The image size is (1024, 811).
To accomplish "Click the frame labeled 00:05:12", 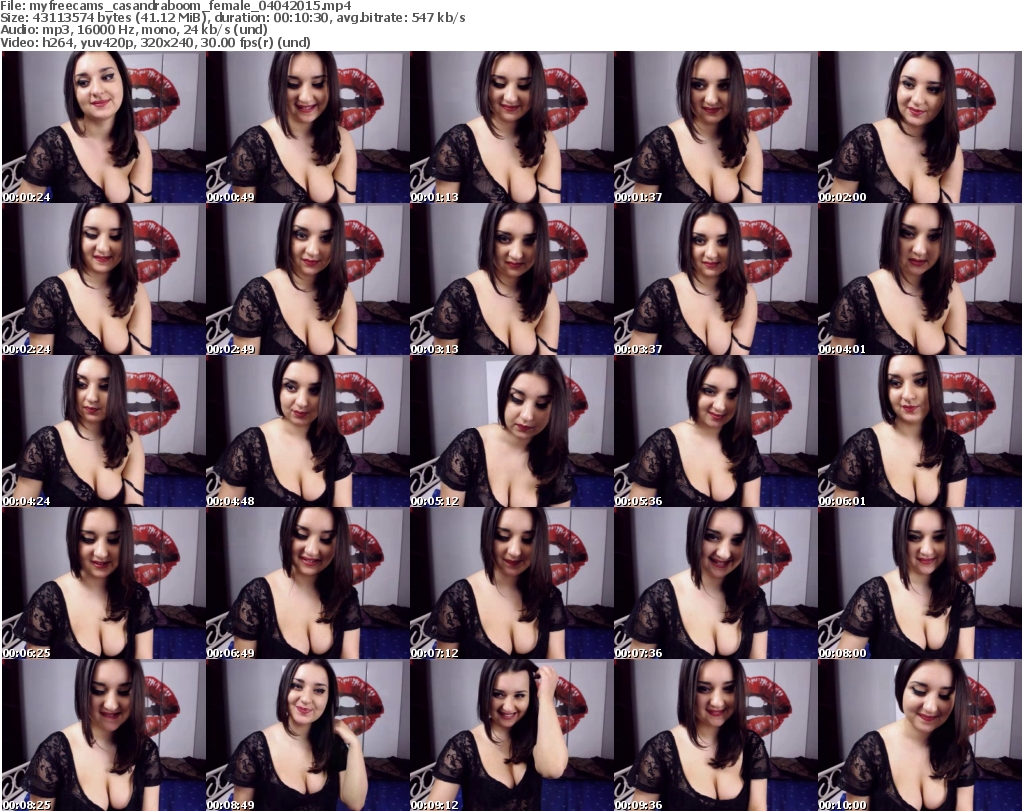I will [512, 431].
